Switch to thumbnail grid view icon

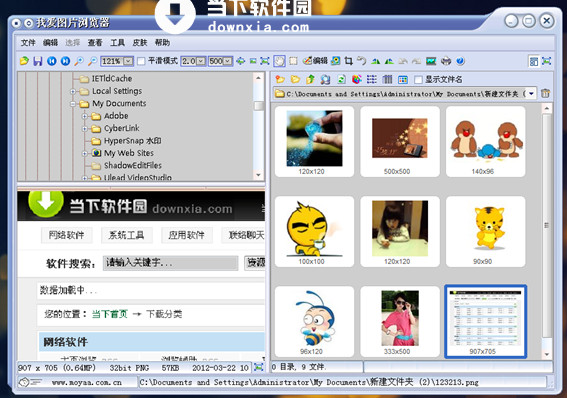pos(402,79)
